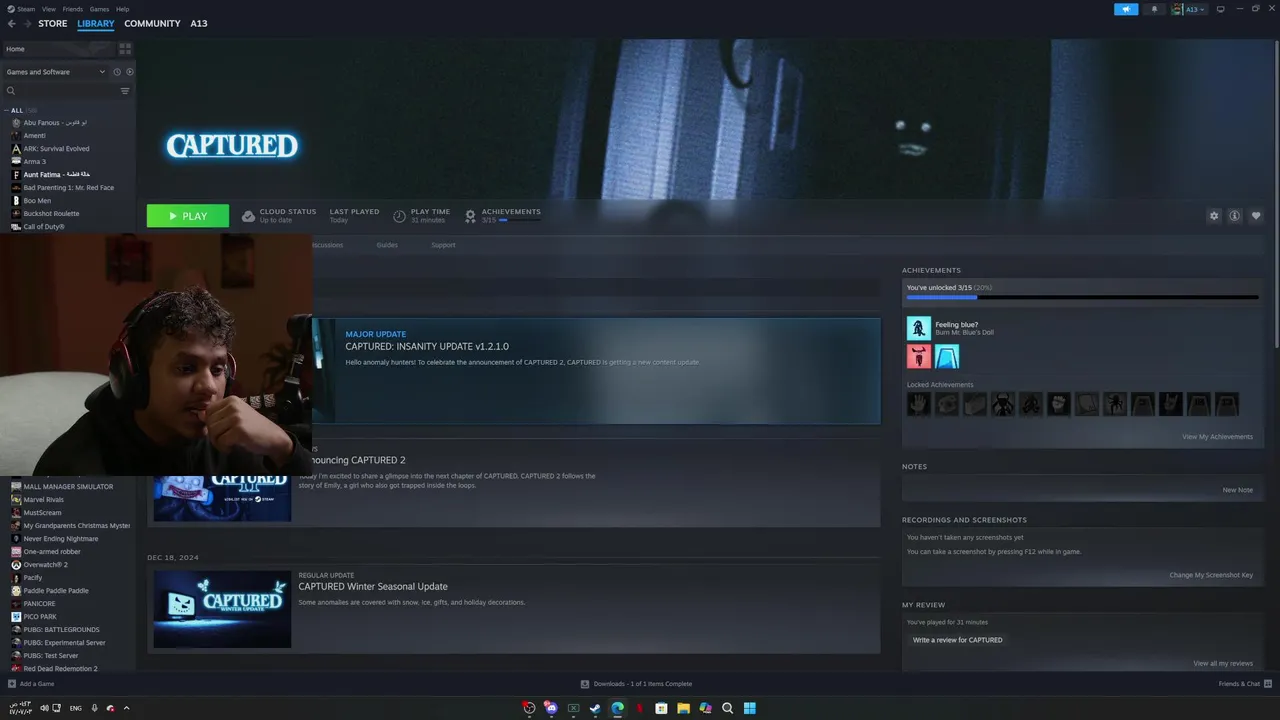Select Marvel Rivals in game list

43,499
